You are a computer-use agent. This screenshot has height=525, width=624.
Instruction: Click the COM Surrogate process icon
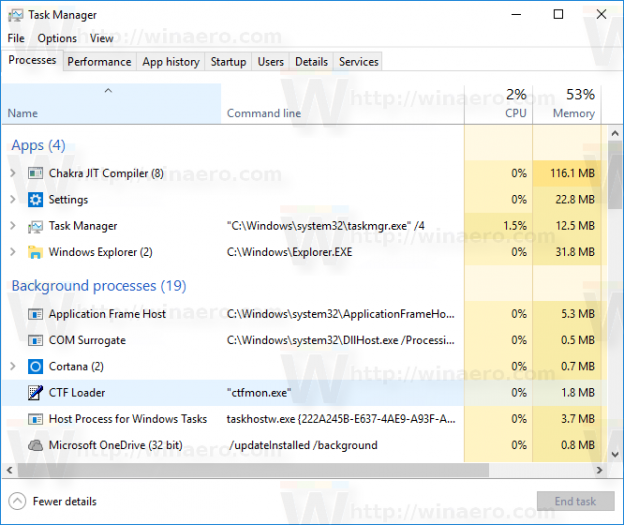35,341
